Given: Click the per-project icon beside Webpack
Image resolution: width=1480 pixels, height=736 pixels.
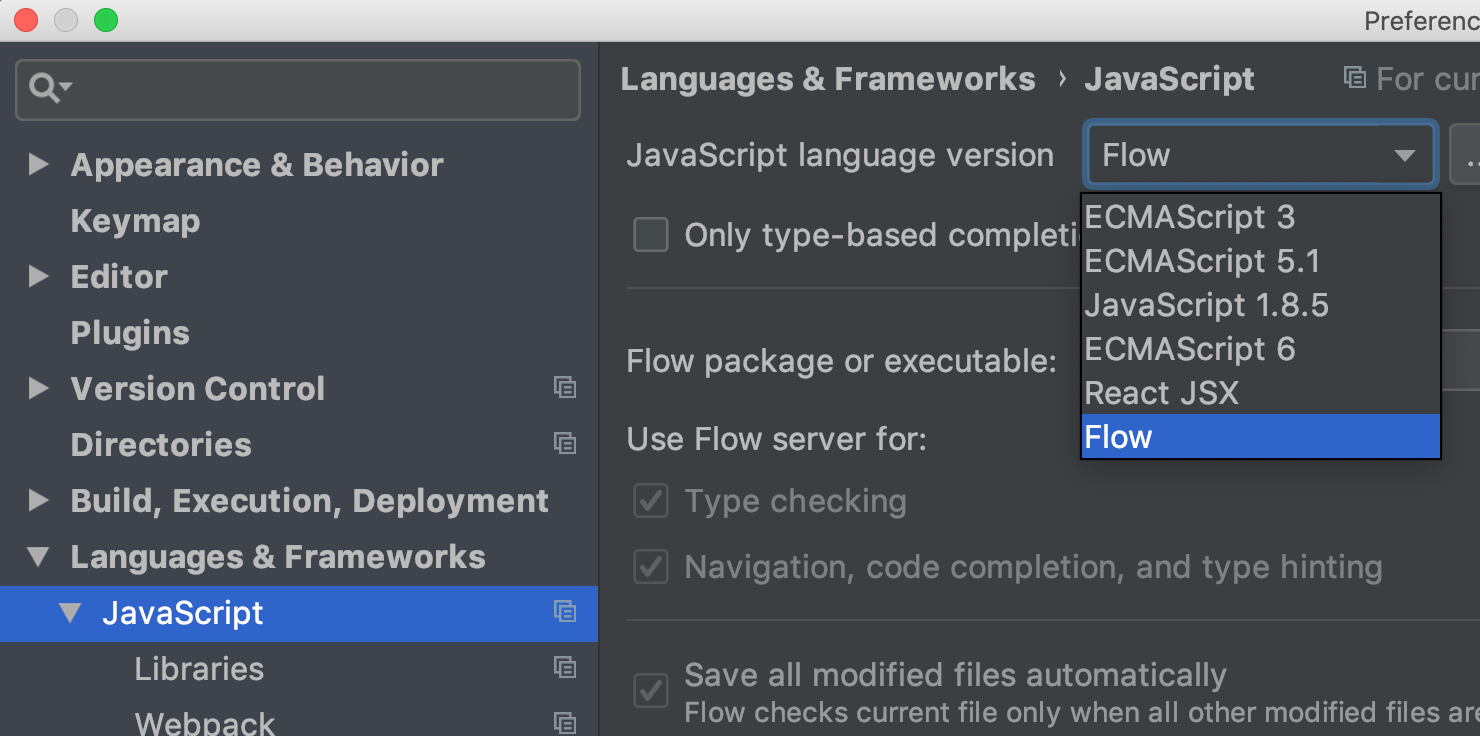Looking at the screenshot, I should (565, 722).
